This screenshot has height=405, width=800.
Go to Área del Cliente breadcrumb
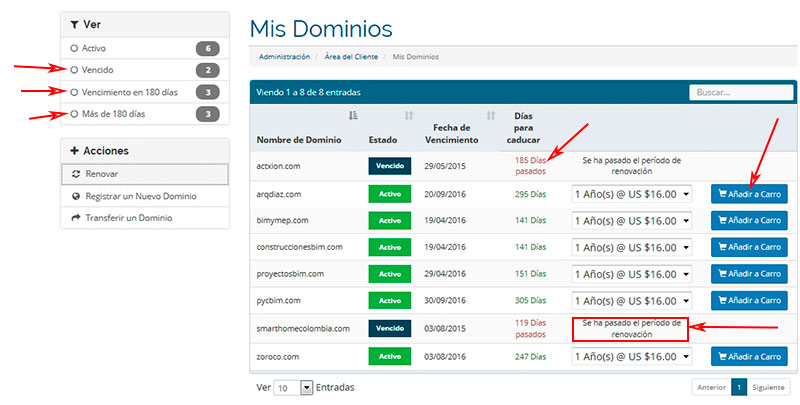[351, 57]
